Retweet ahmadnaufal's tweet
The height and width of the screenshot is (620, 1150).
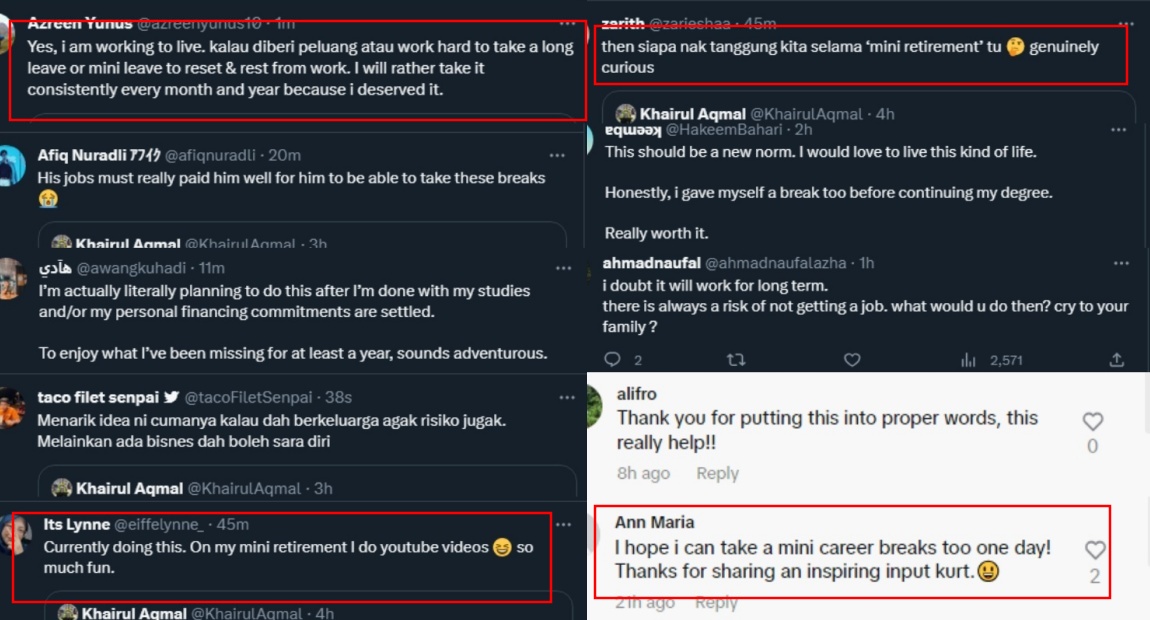734,360
